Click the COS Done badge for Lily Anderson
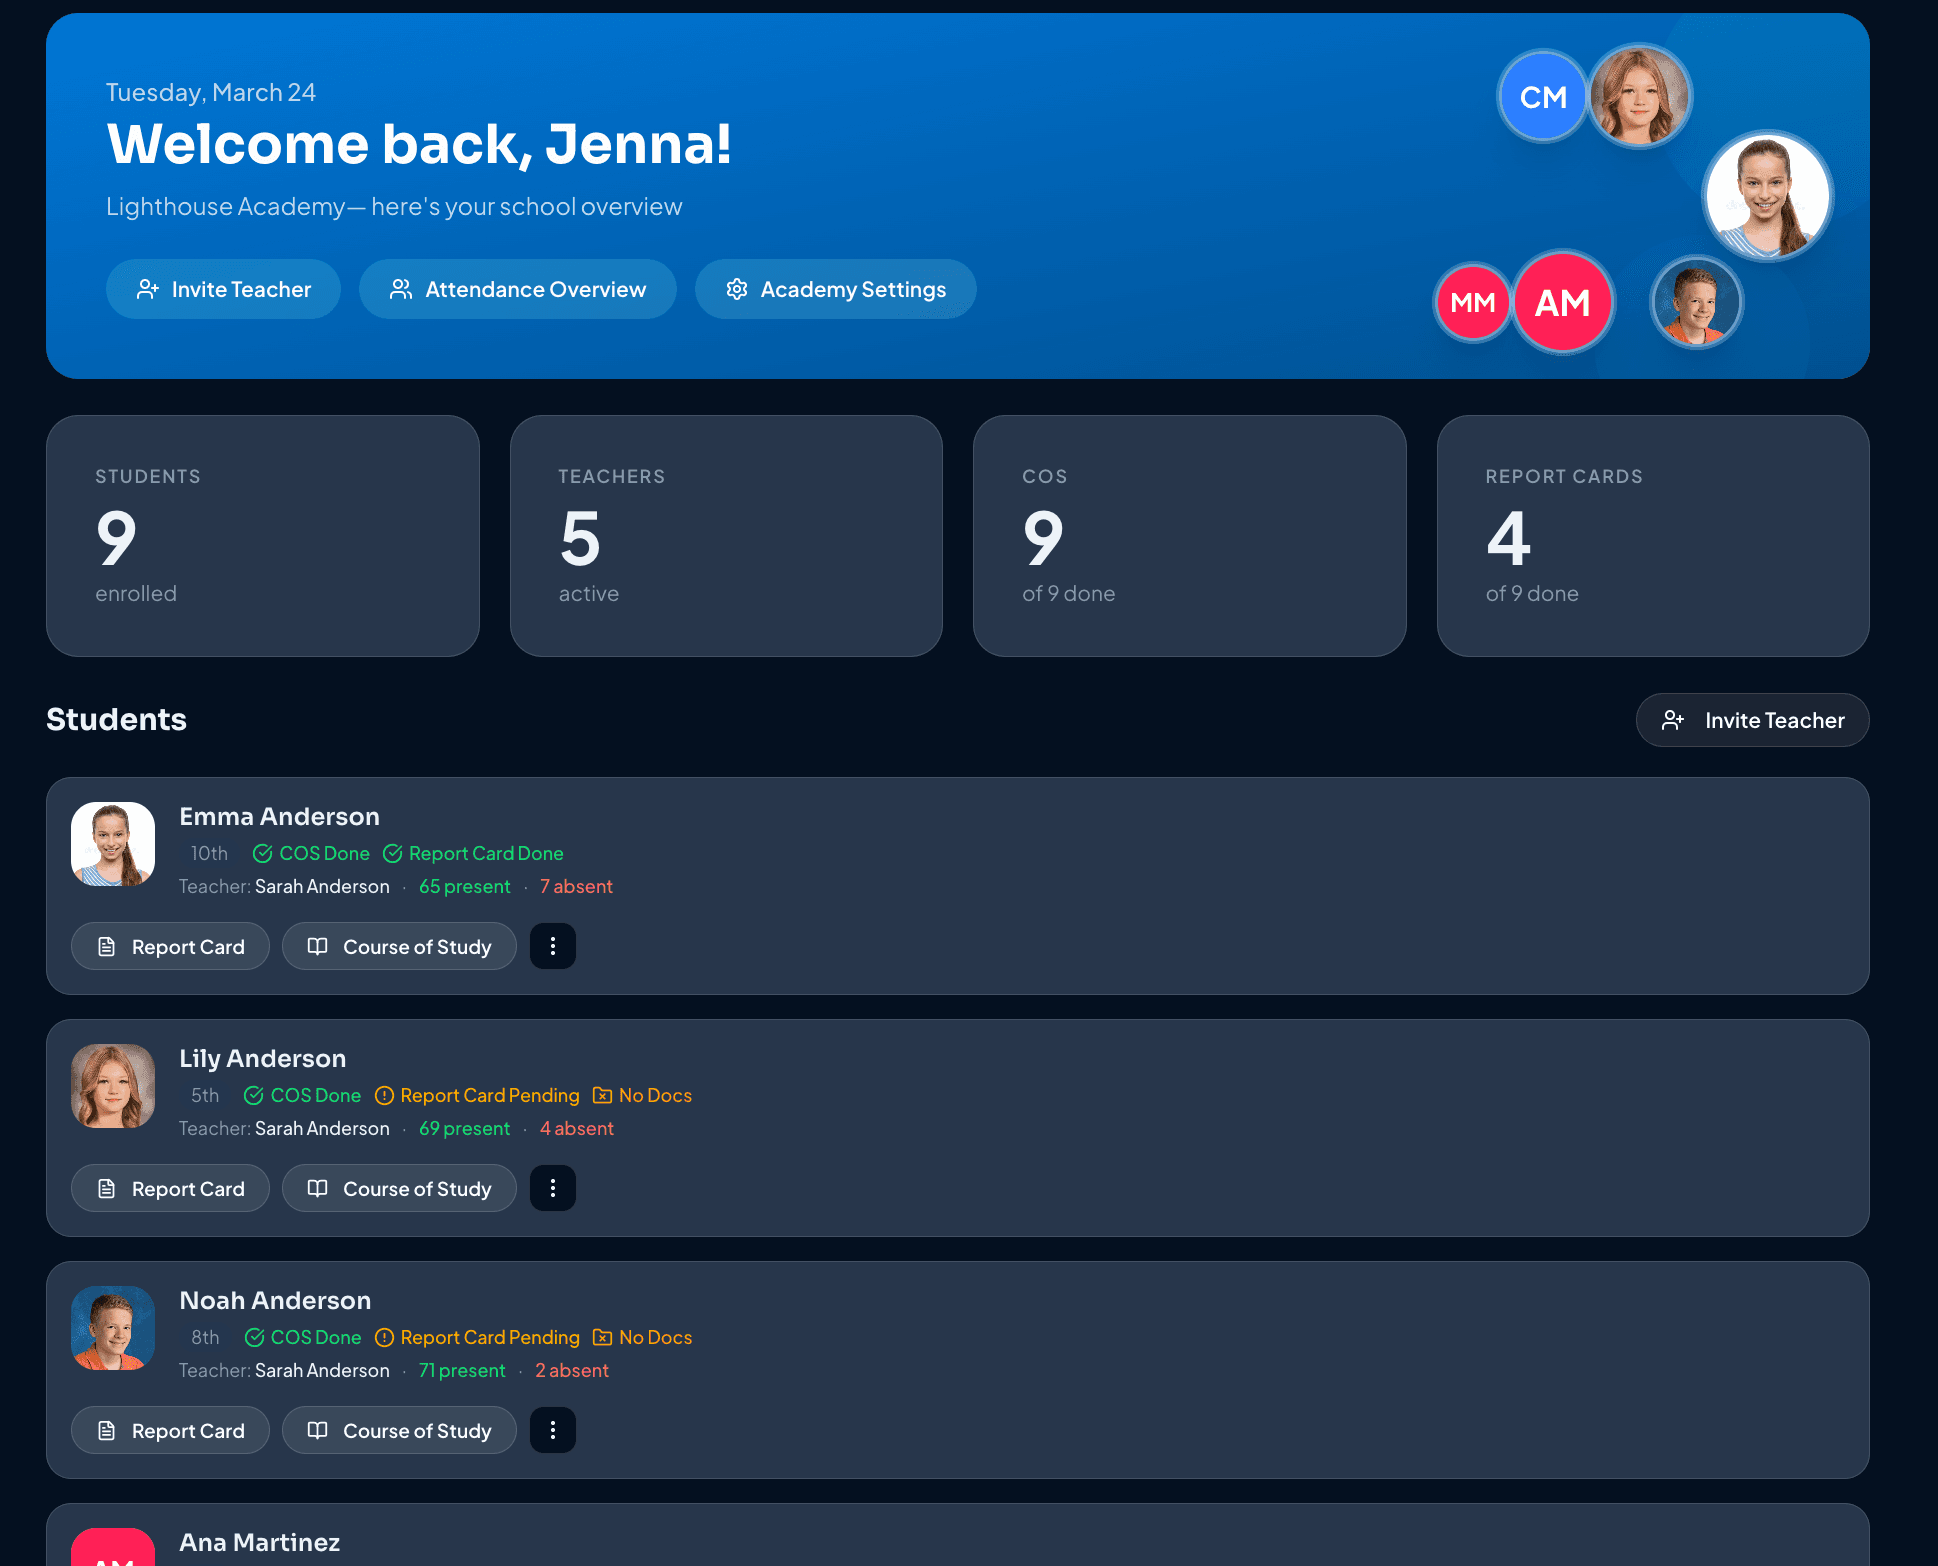 pos(301,1095)
